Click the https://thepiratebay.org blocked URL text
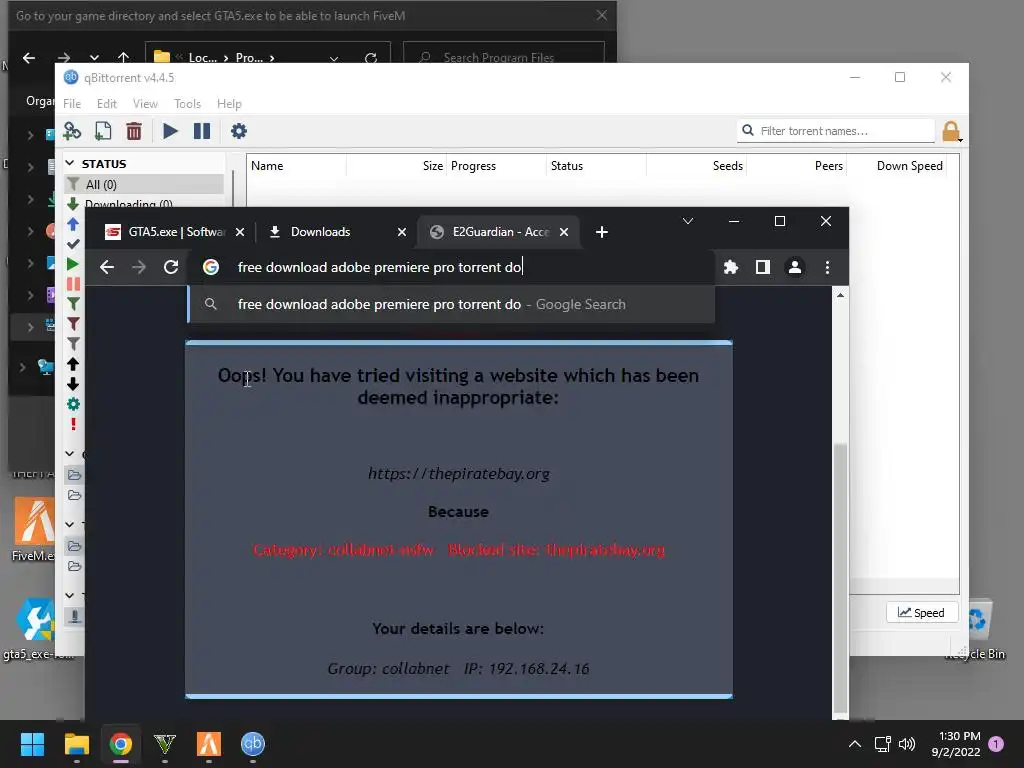The width and height of the screenshot is (1024, 768). click(458, 473)
